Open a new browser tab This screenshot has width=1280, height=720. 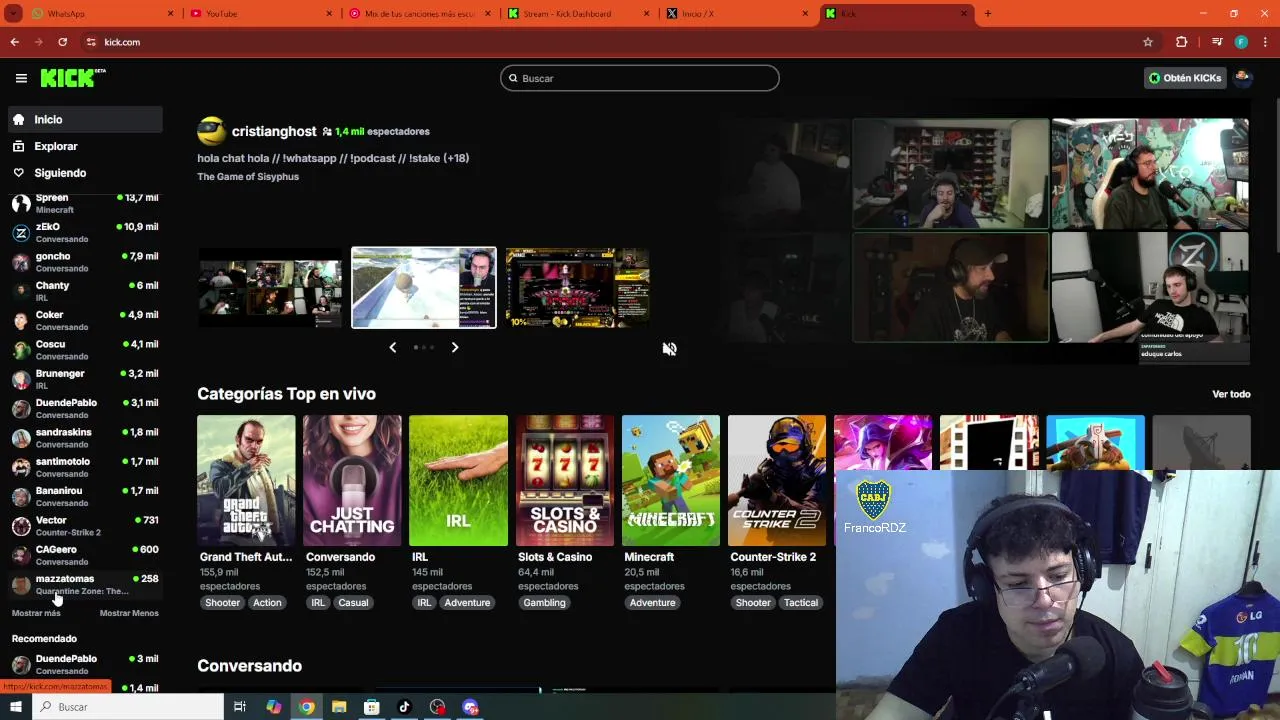(988, 13)
